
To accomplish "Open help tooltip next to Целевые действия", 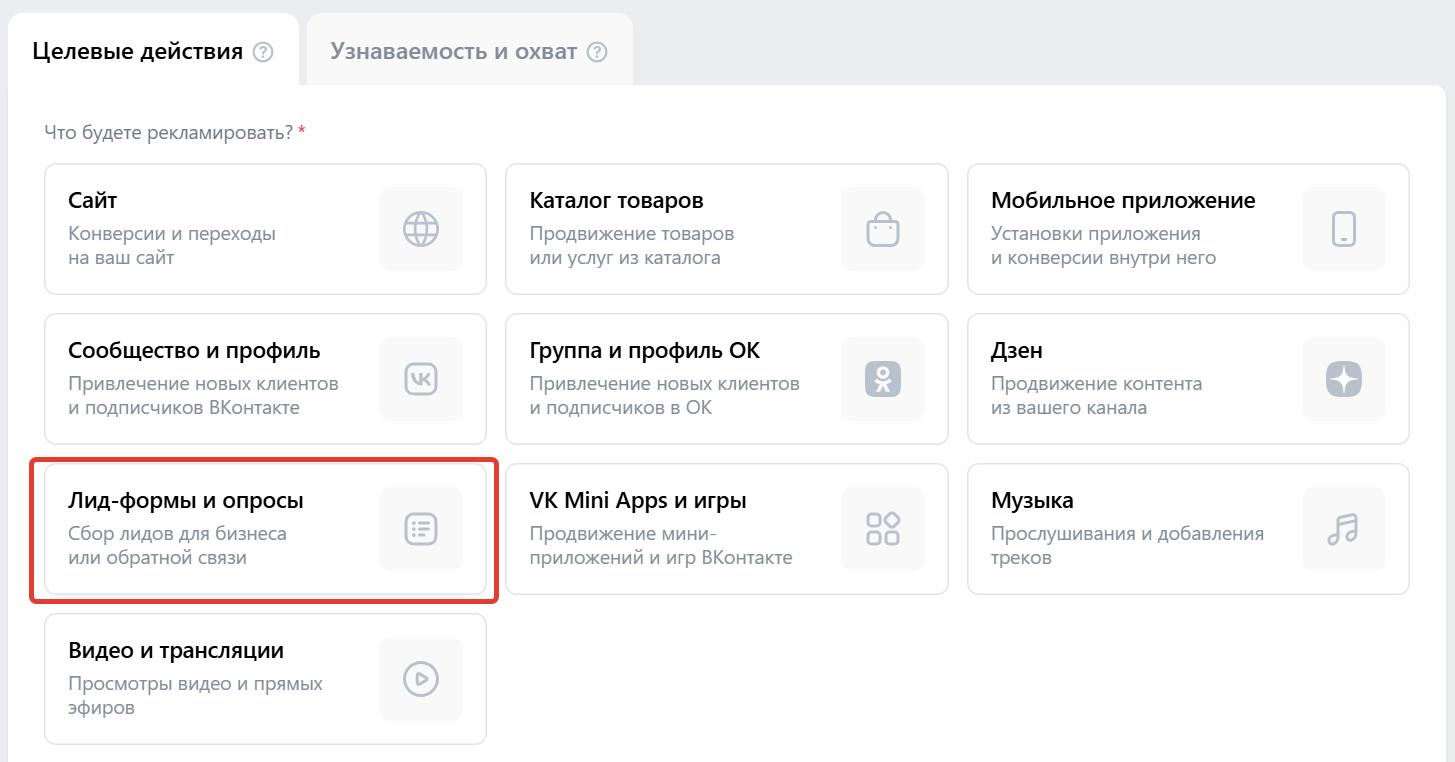I will coord(263,52).
